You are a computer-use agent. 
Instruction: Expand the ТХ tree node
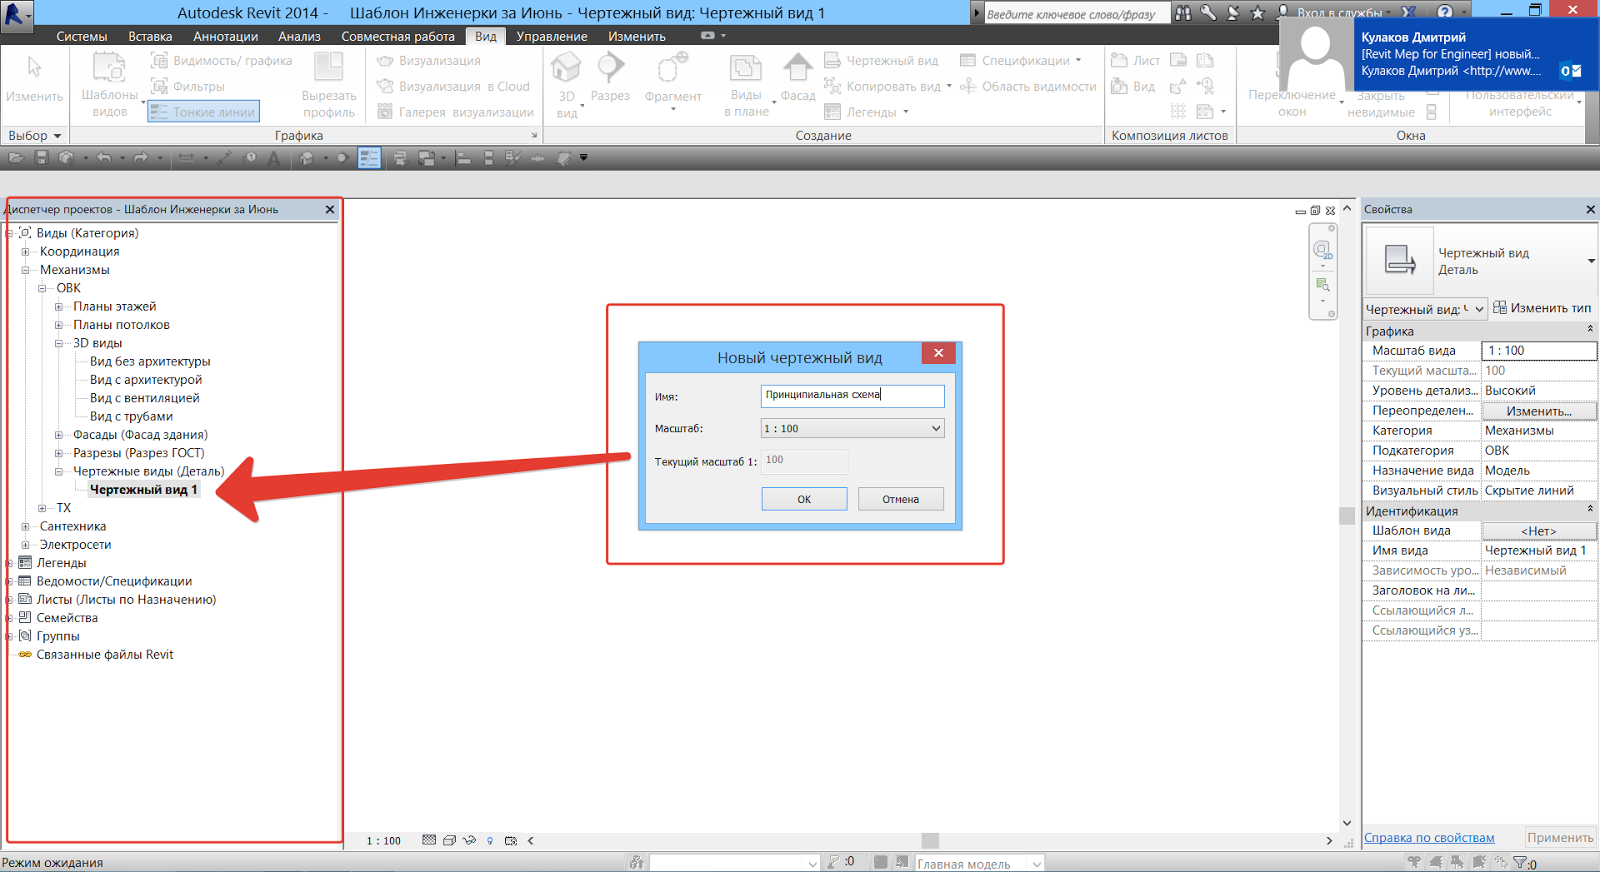[x=42, y=508]
